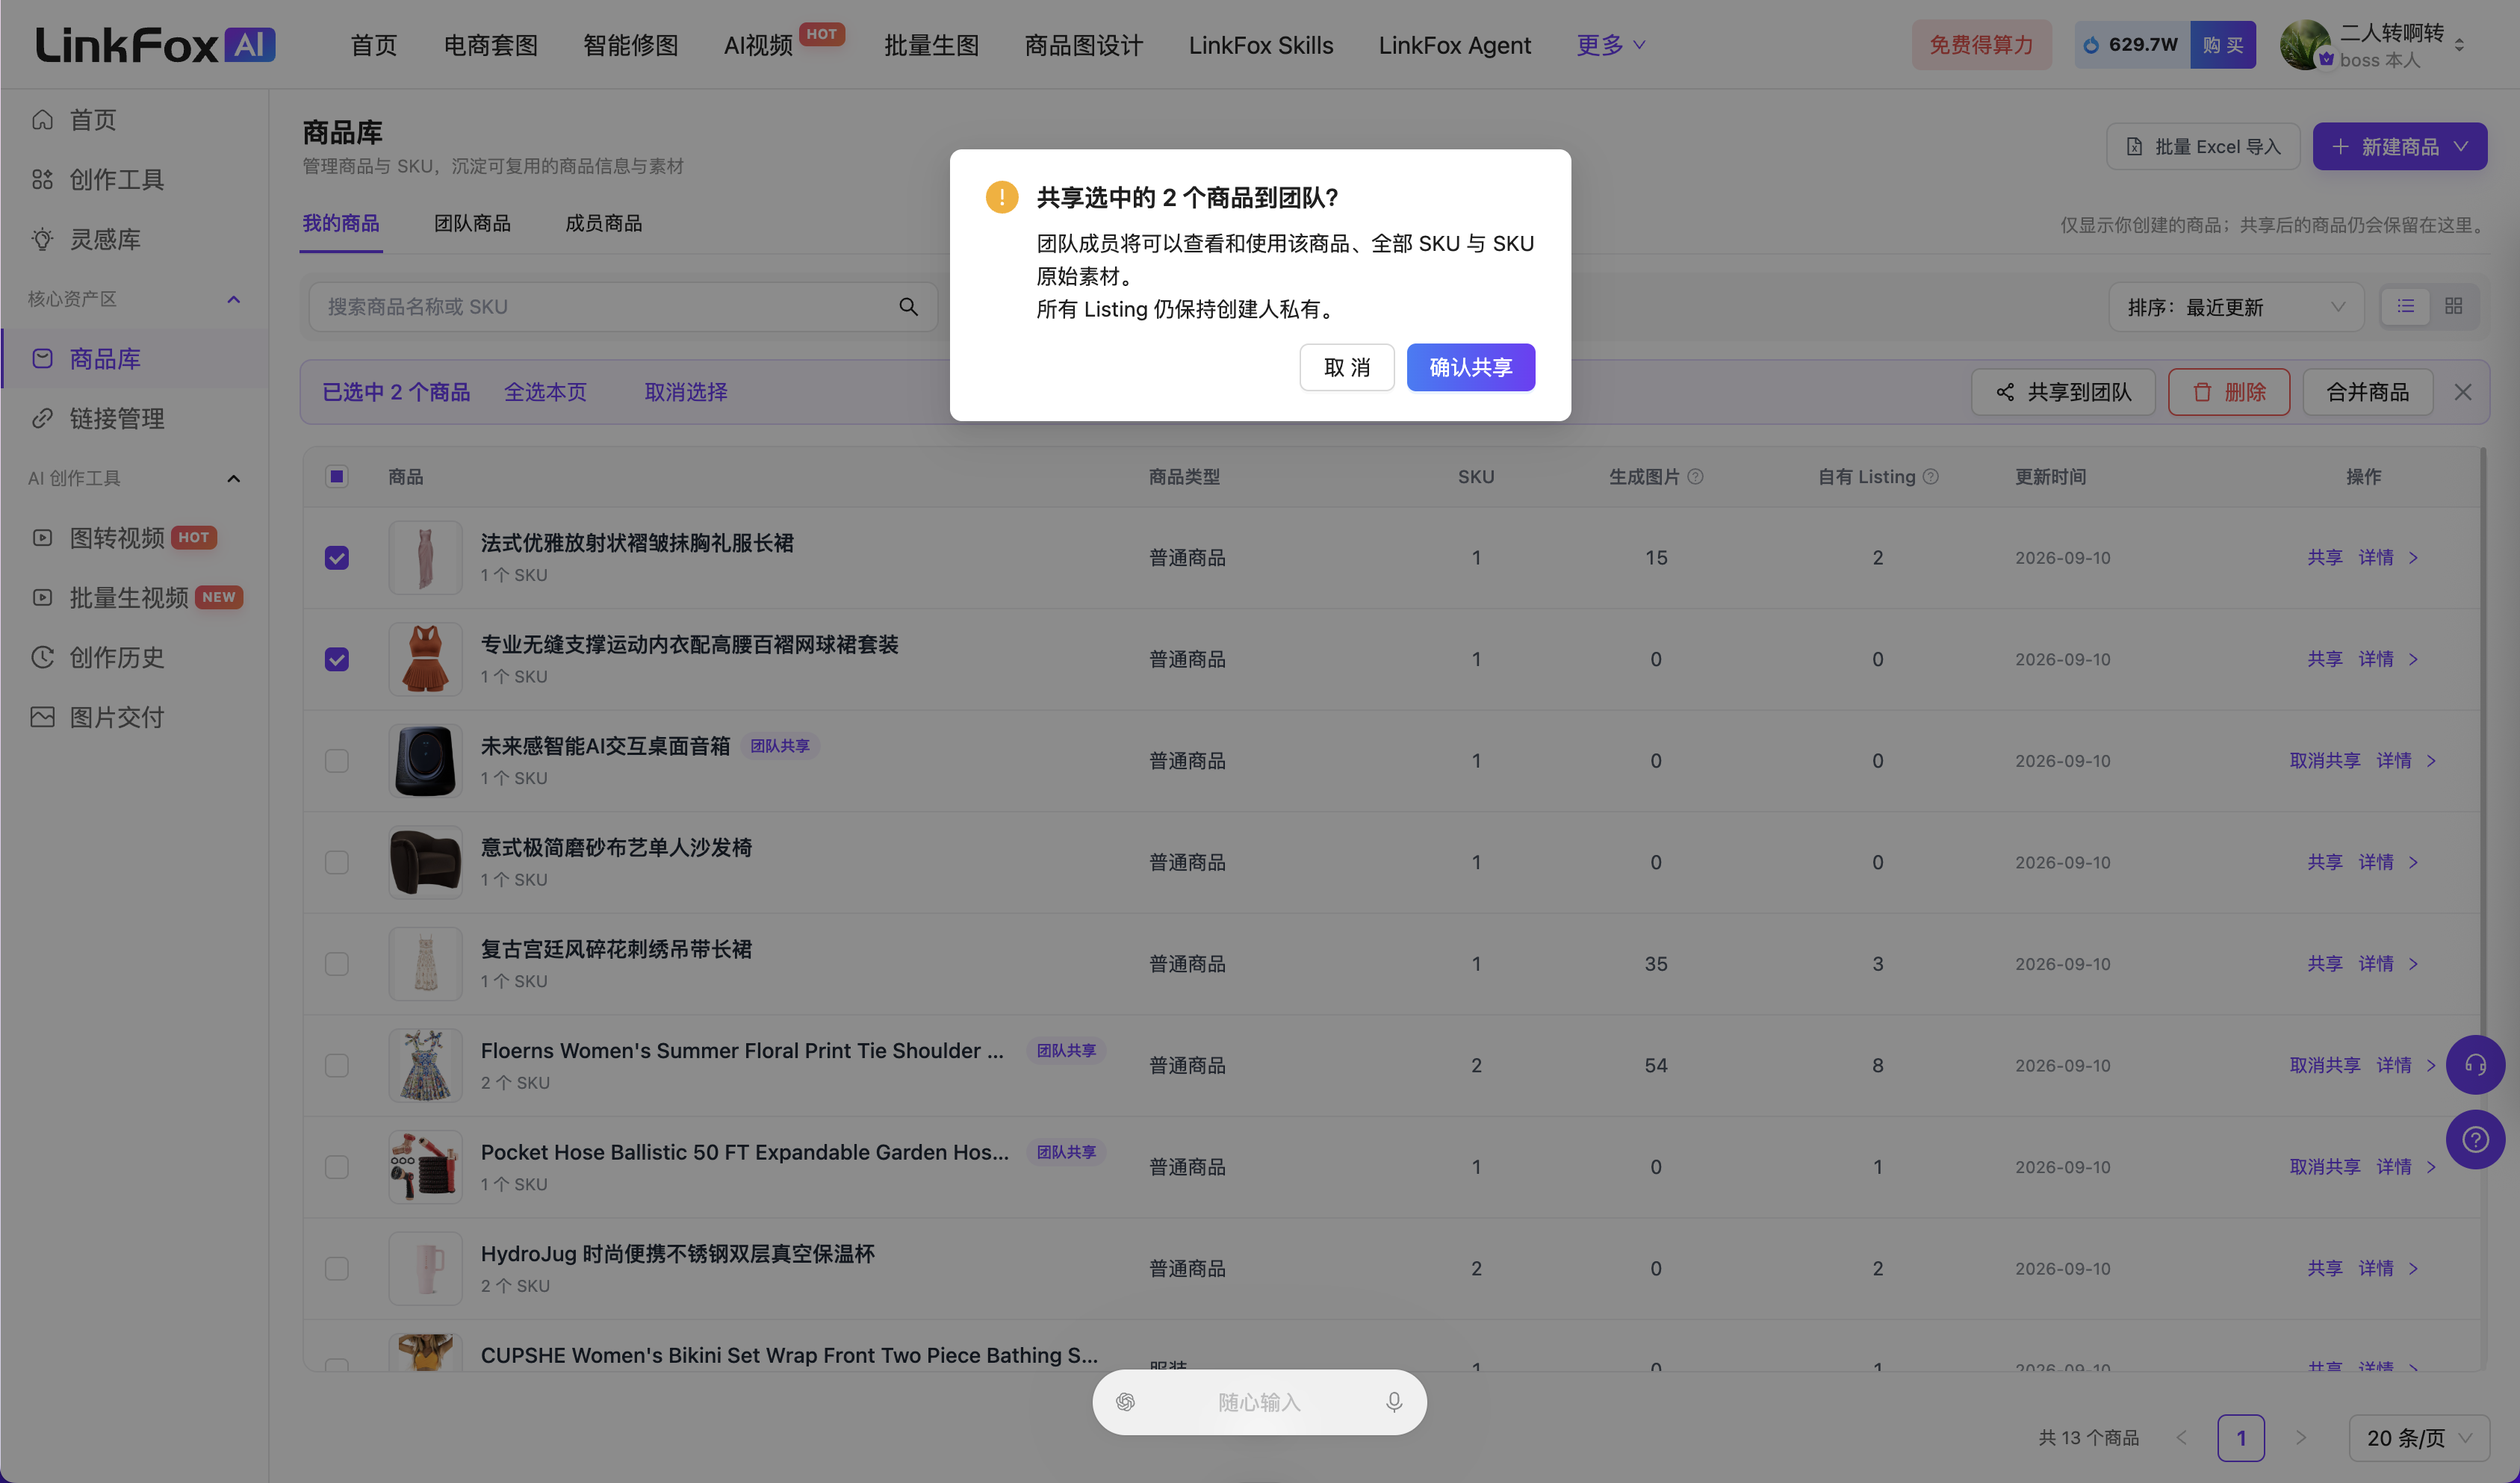Close the selection bar with X

coord(2463,392)
